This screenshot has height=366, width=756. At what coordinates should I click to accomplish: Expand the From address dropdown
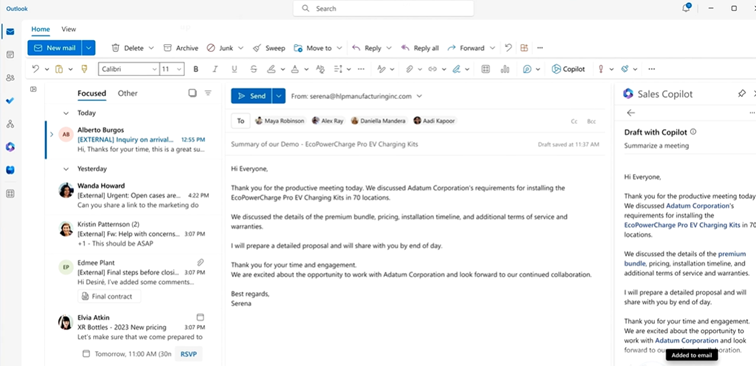[x=419, y=96]
